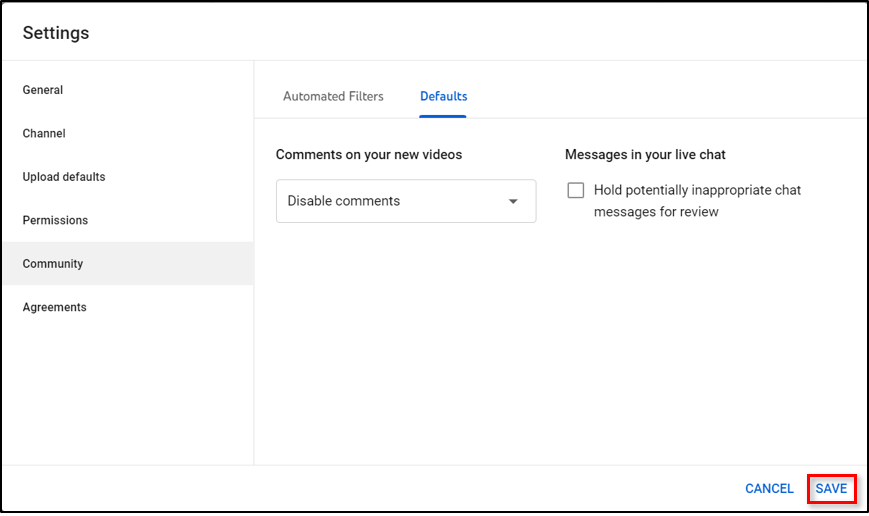Enable hold inappropriate chat messages checkbox
This screenshot has height=516, width=869.
576,190
